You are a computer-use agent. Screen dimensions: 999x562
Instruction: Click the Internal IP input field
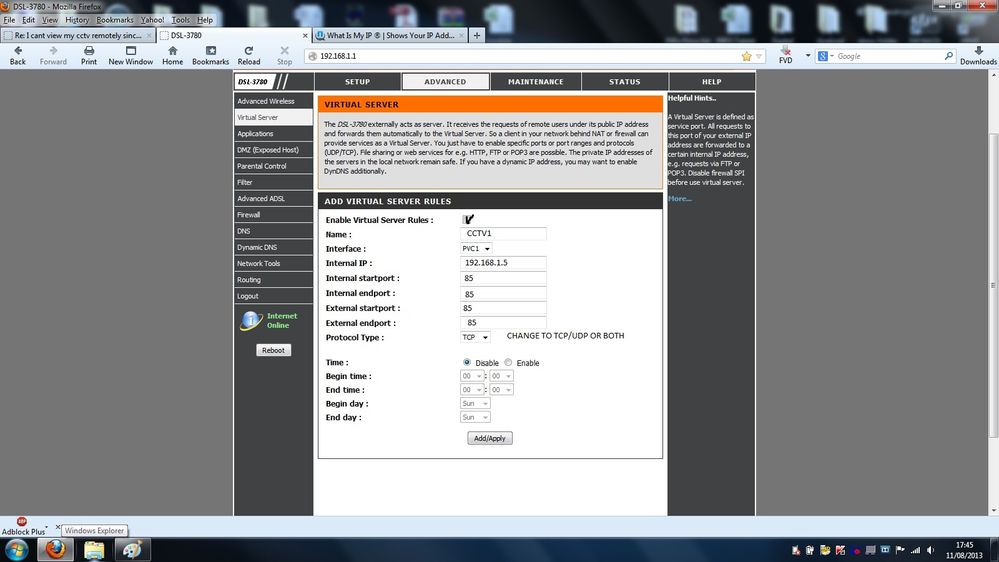pos(503,263)
